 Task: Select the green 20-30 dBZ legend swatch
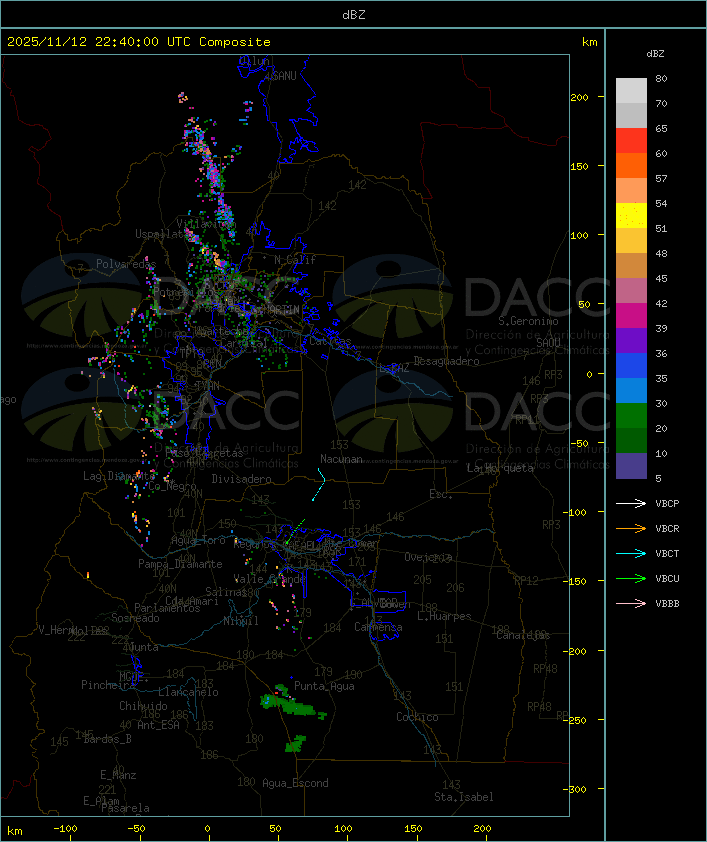click(631, 415)
